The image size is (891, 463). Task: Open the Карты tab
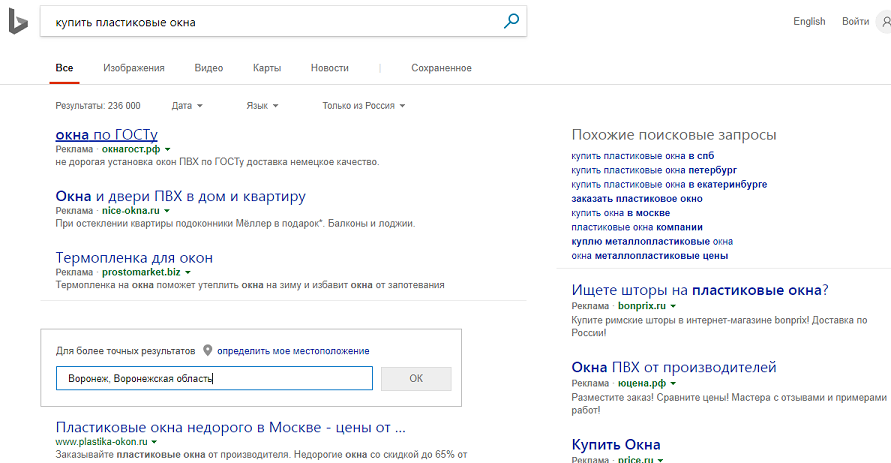(x=267, y=68)
